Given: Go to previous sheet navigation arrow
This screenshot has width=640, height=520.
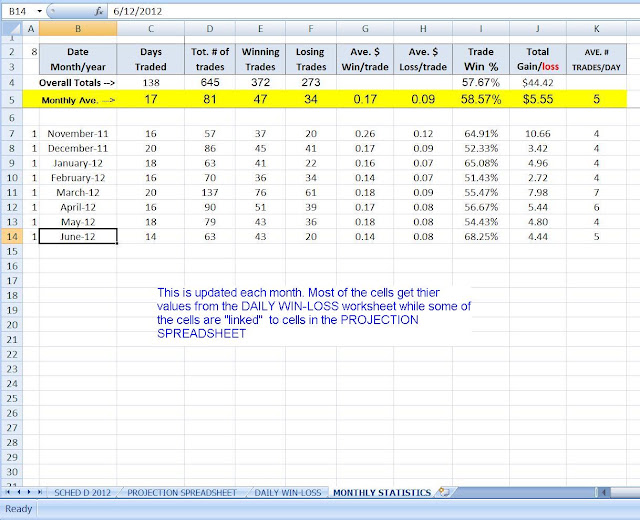Looking at the screenshot, I should tap(18, 492).
